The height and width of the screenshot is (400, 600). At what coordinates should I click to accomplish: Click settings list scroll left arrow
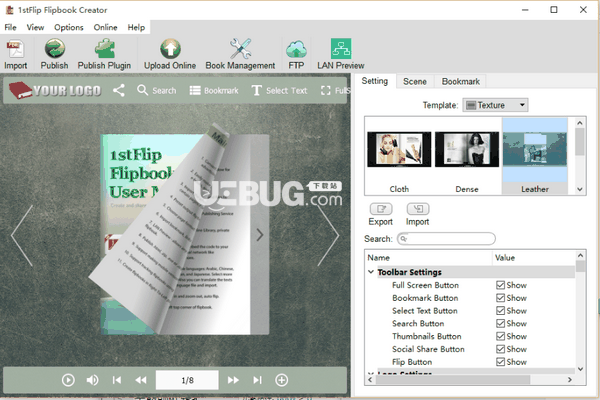(370, 380)
